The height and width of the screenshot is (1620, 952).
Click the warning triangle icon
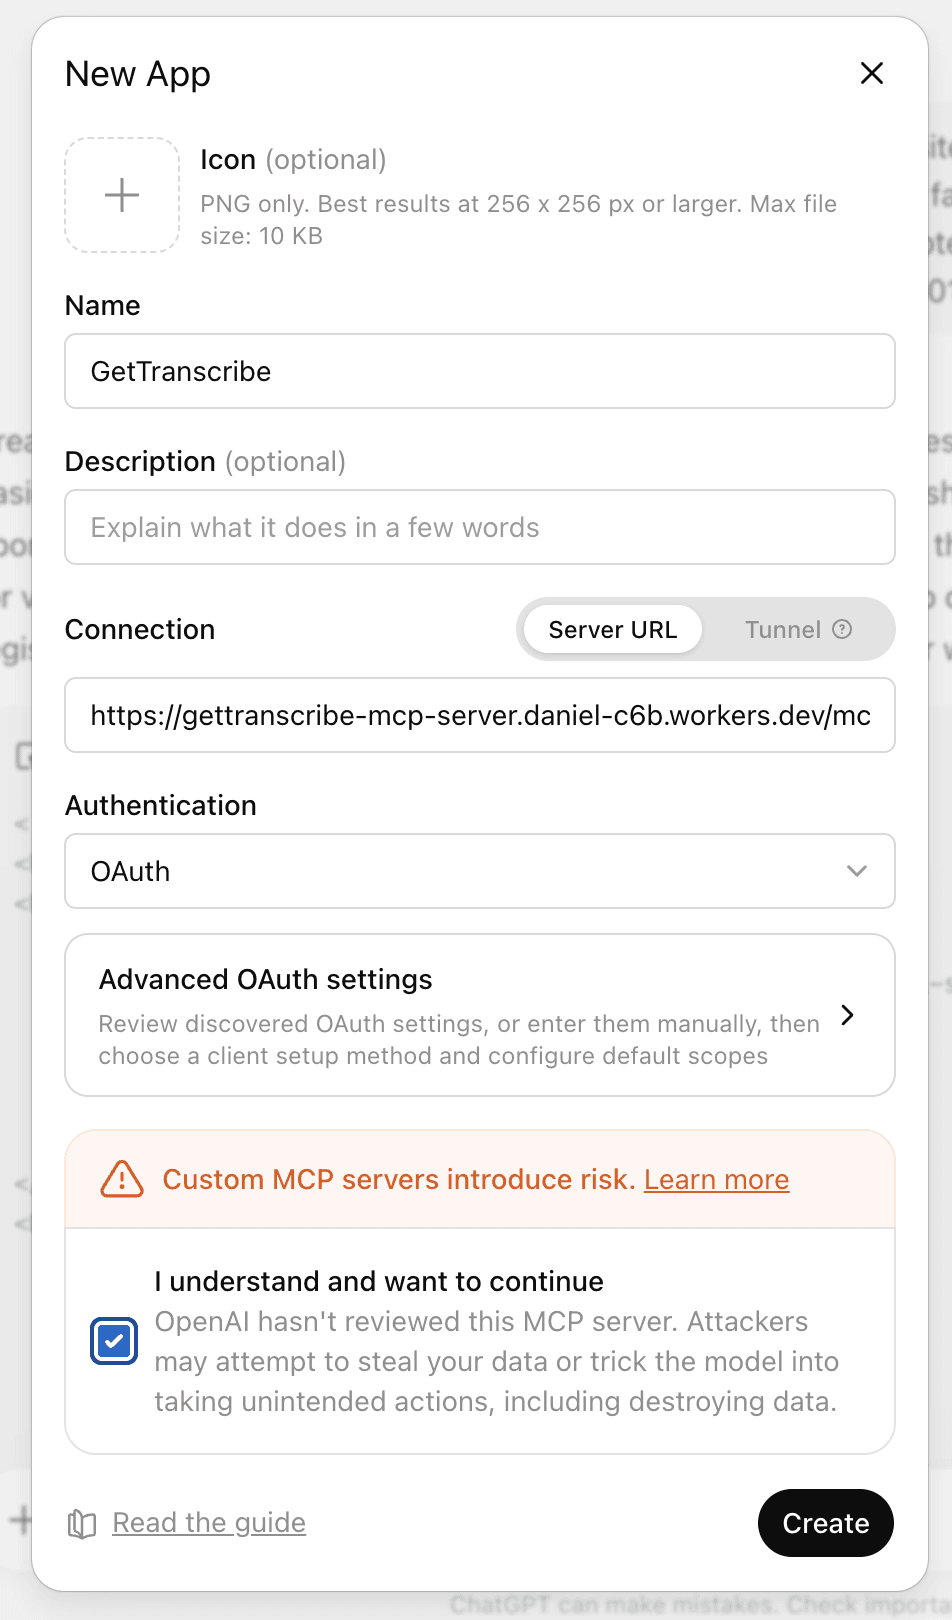pos(122,1179)
